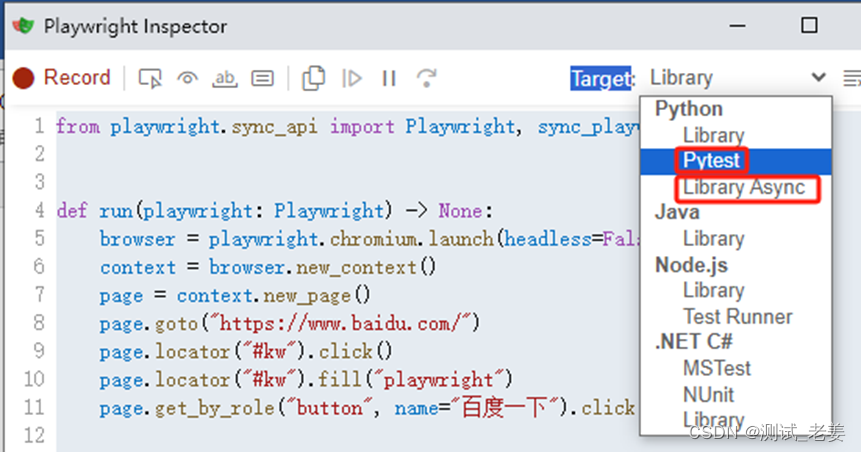Screen dimensions: 861x452
Task: Click the Resume play icon
Action: pos(351,79)
